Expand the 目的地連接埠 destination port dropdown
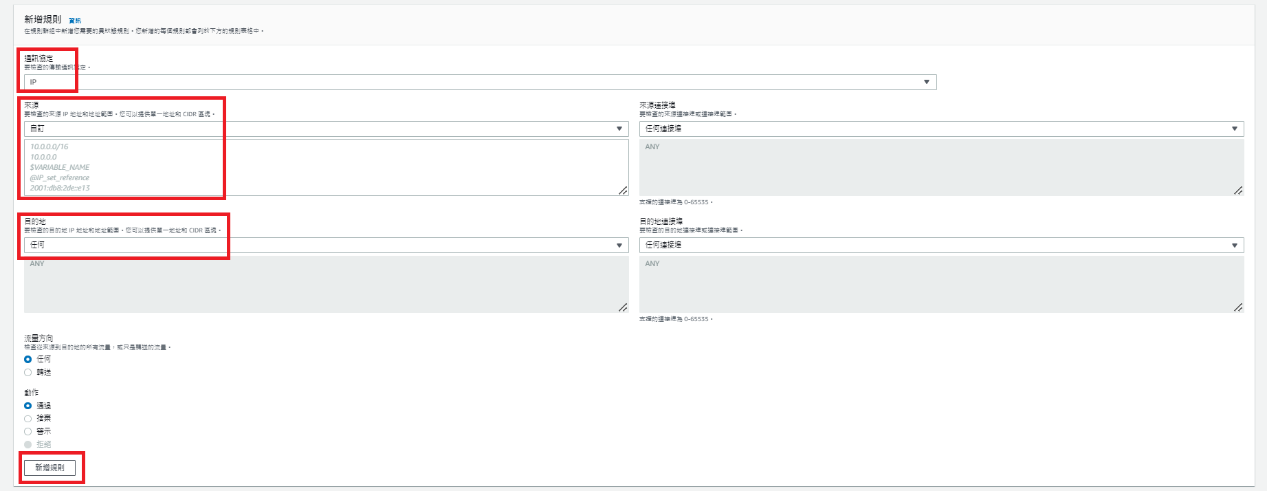 coord(941,245)
